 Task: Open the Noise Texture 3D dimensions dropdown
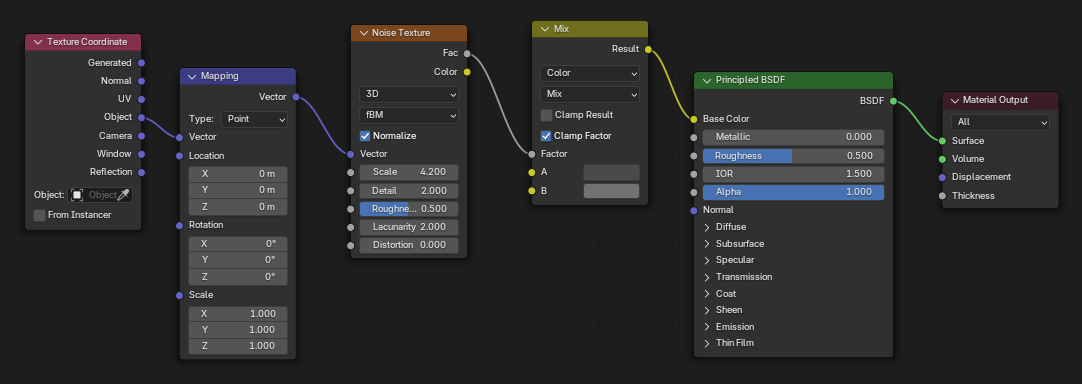tap(409, 94)
